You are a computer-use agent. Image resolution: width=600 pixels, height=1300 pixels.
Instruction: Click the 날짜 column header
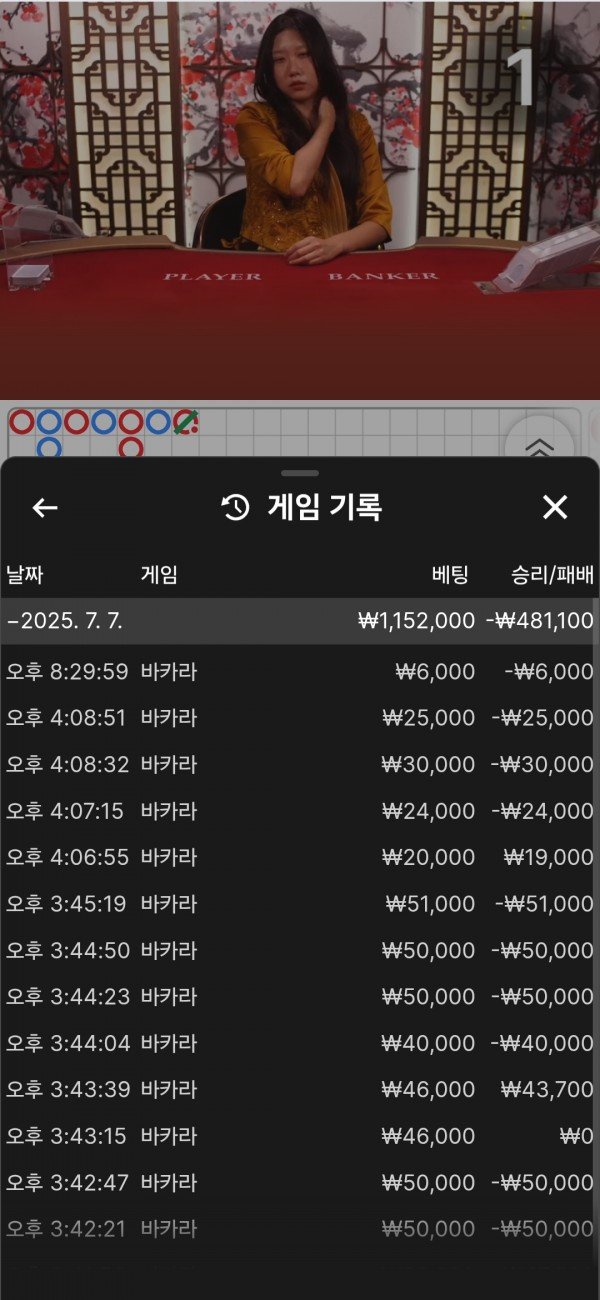click(x=25, y=575)
